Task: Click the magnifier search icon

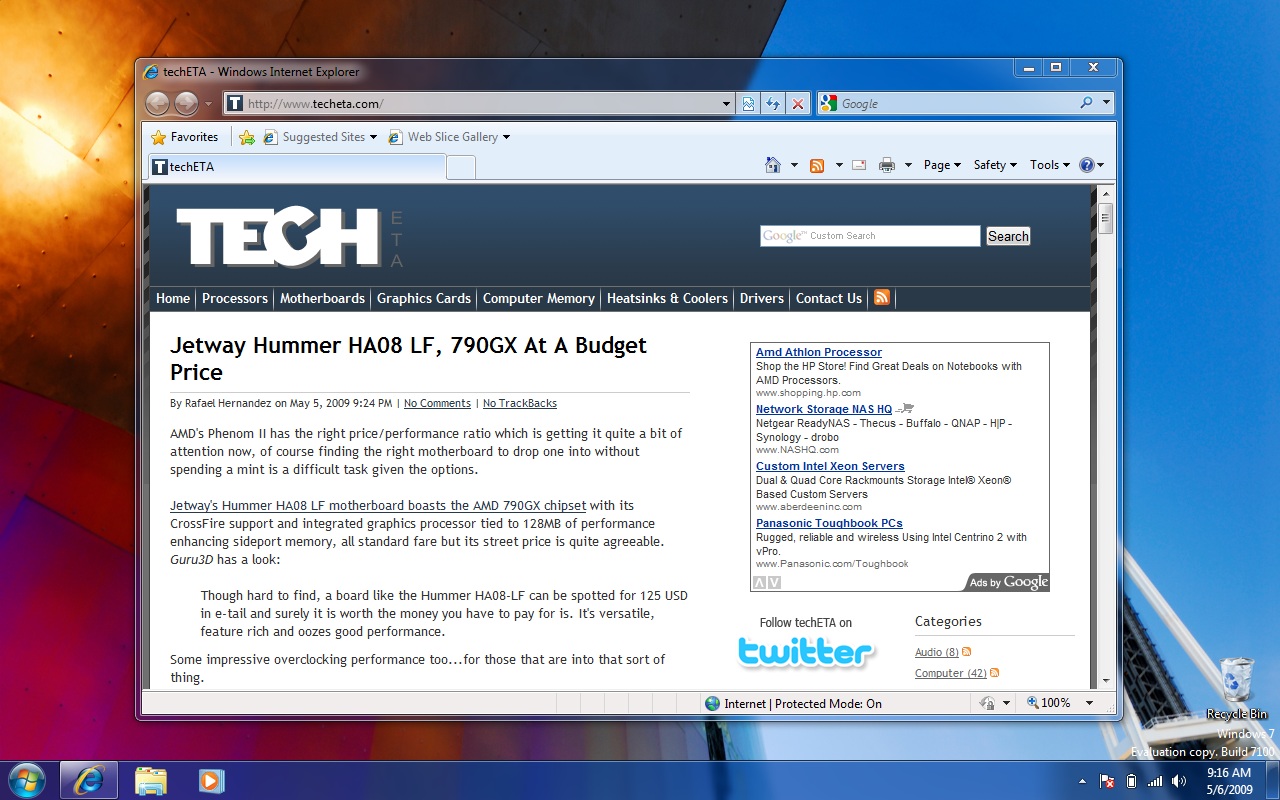Action: coord(1087,103)
